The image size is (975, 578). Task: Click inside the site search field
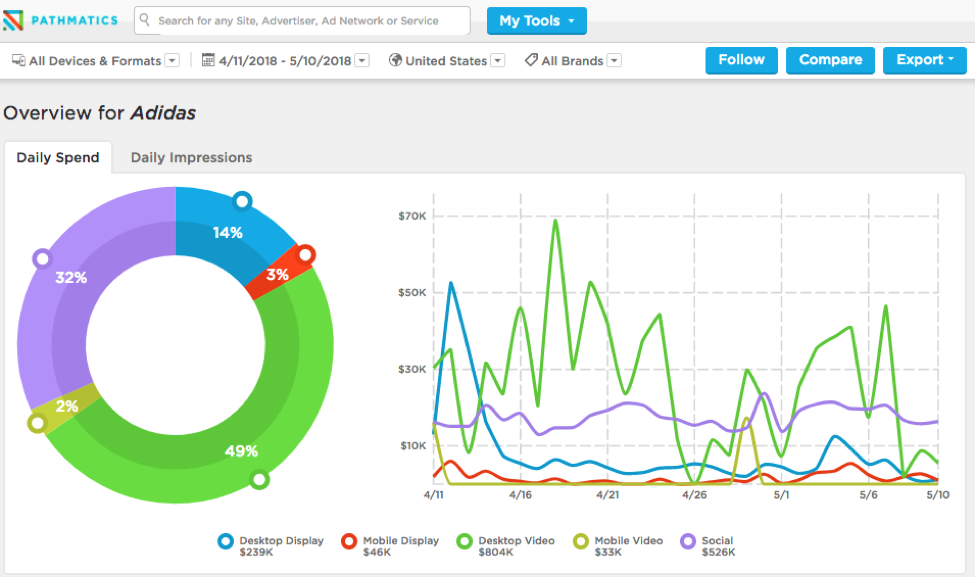[x=300, y=21]
